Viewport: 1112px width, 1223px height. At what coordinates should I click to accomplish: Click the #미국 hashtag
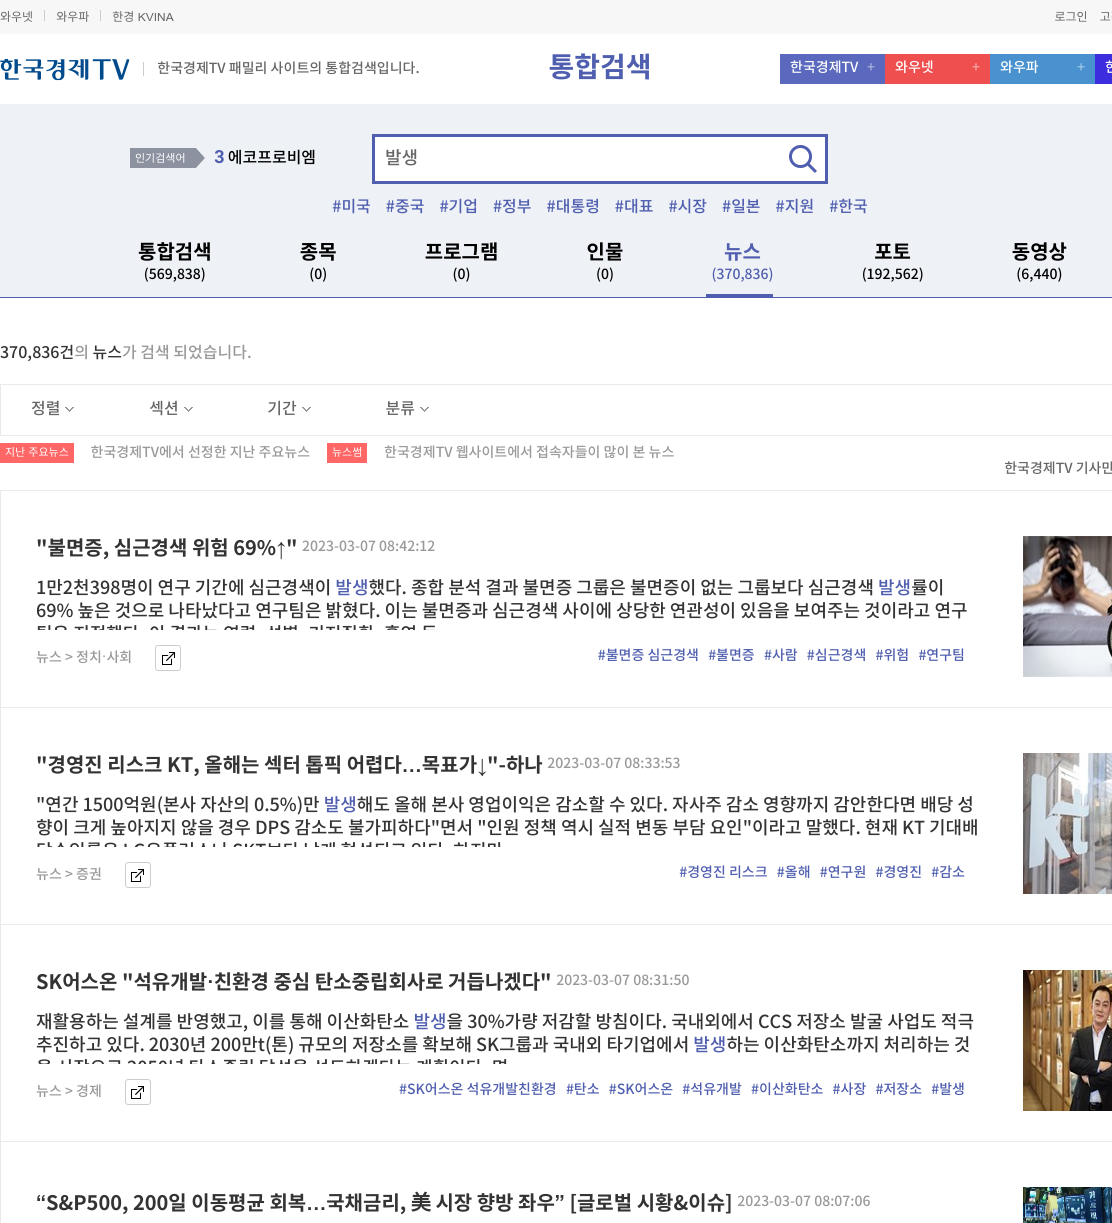pos(351,206)
